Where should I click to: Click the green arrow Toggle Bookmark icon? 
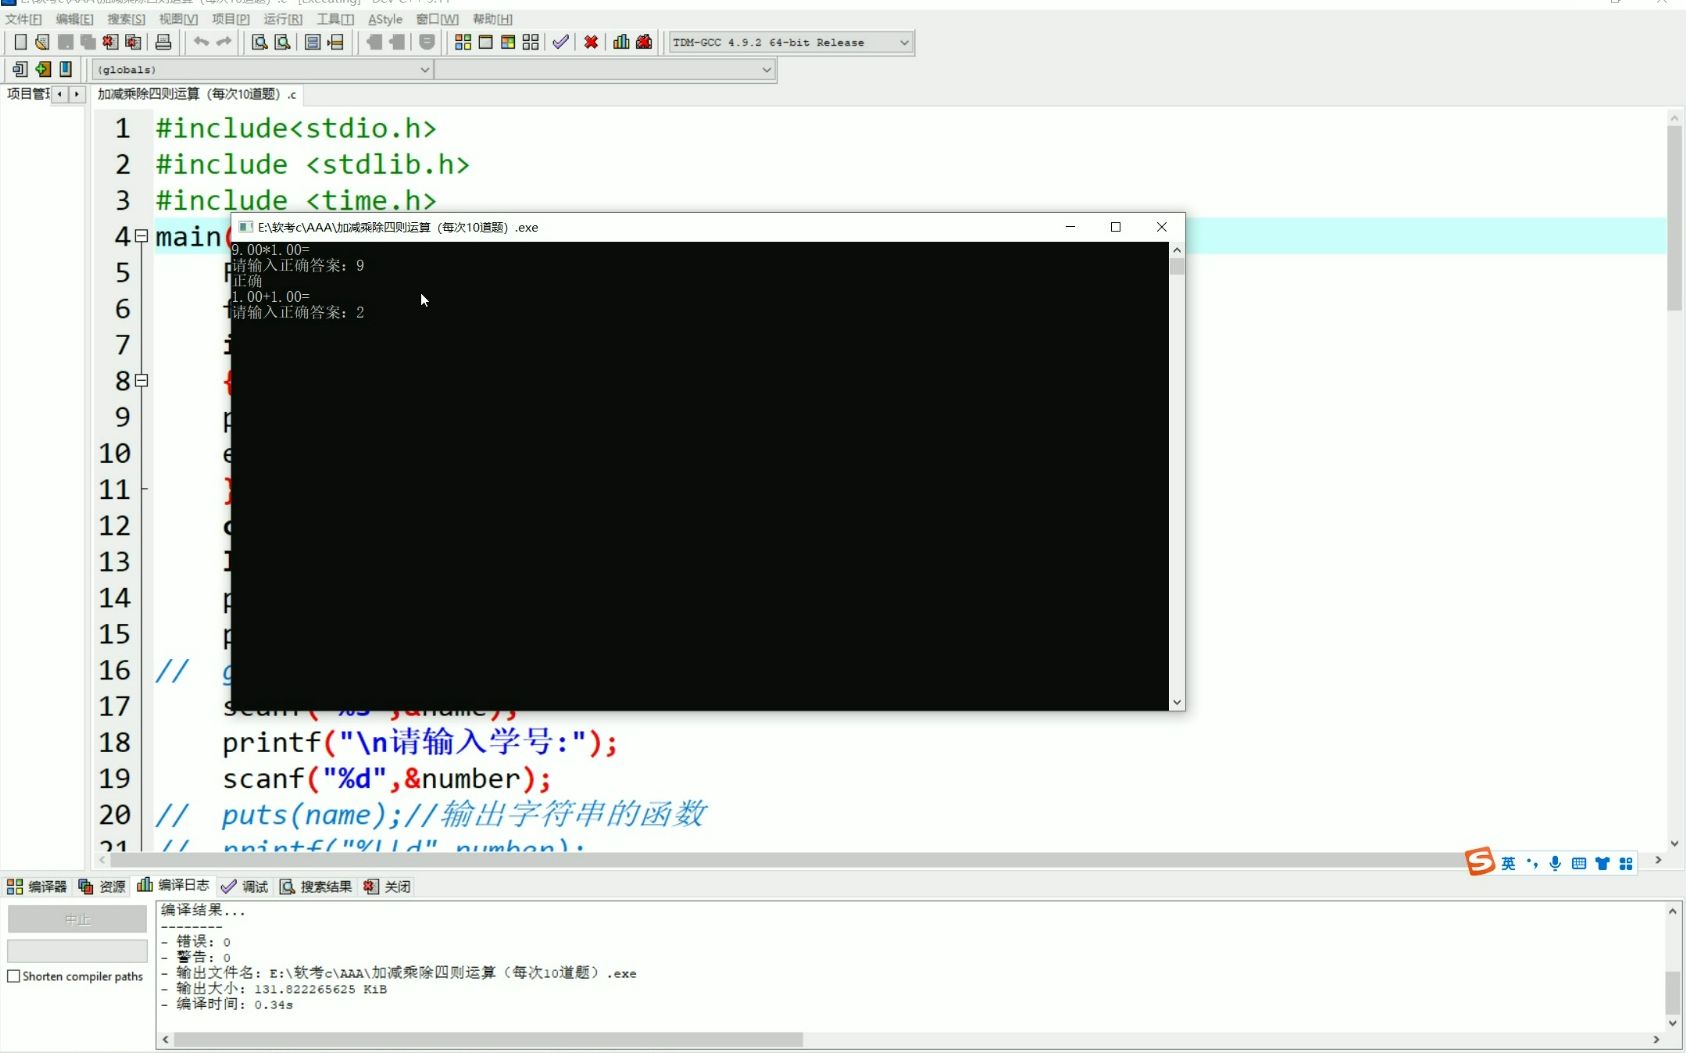pos(43,69)
